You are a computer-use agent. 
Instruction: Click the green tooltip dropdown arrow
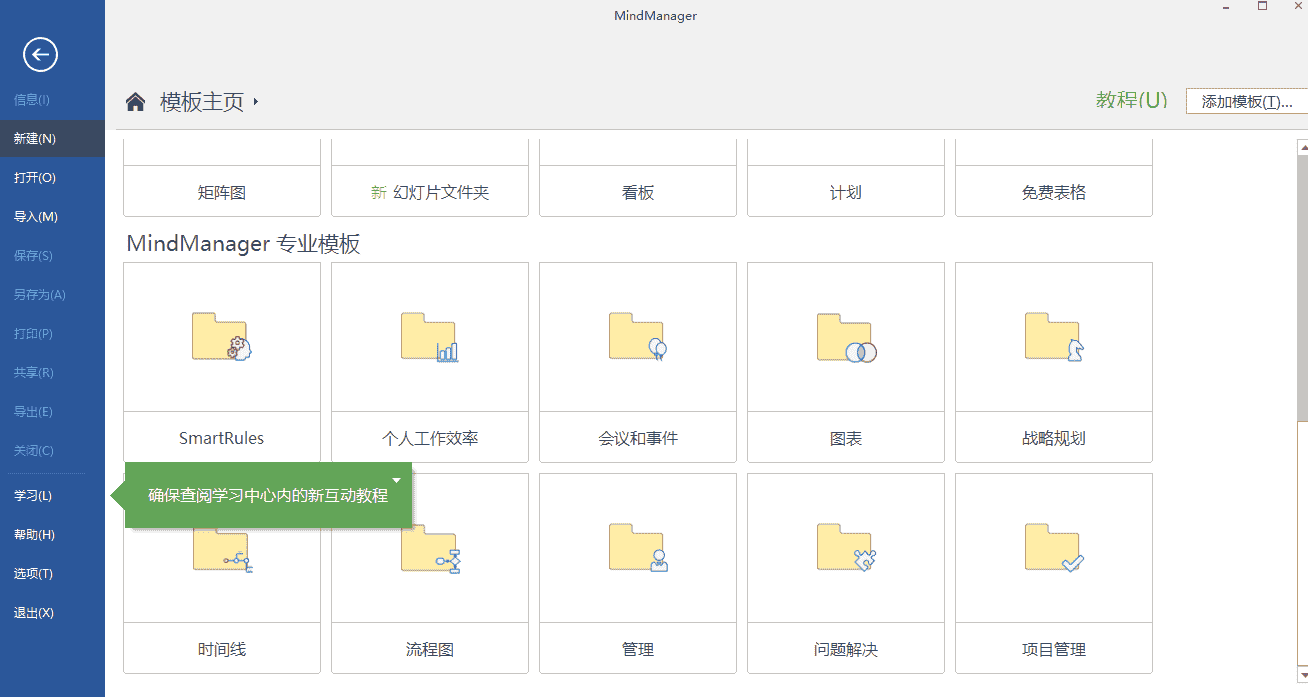397,480
